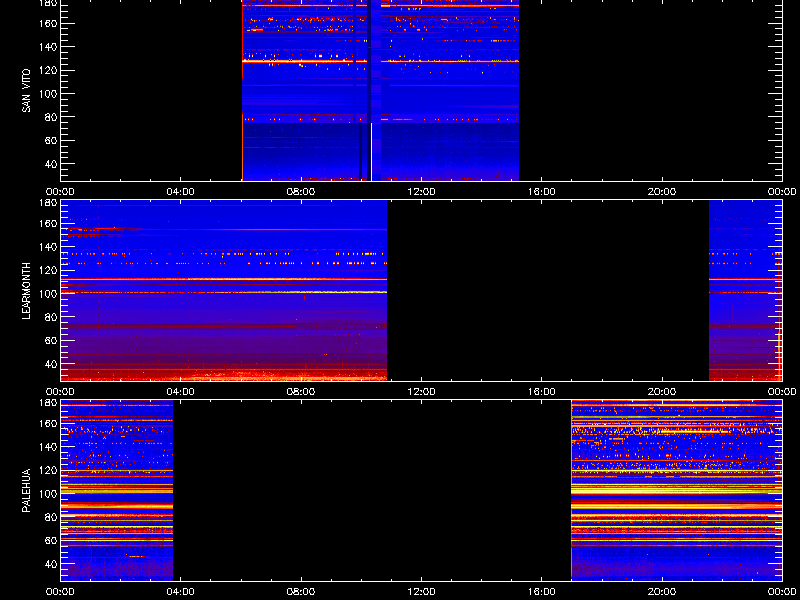Click 04:00 on the Learmonth time axis
Screen dimensions: 800x600
pos(181,392)
